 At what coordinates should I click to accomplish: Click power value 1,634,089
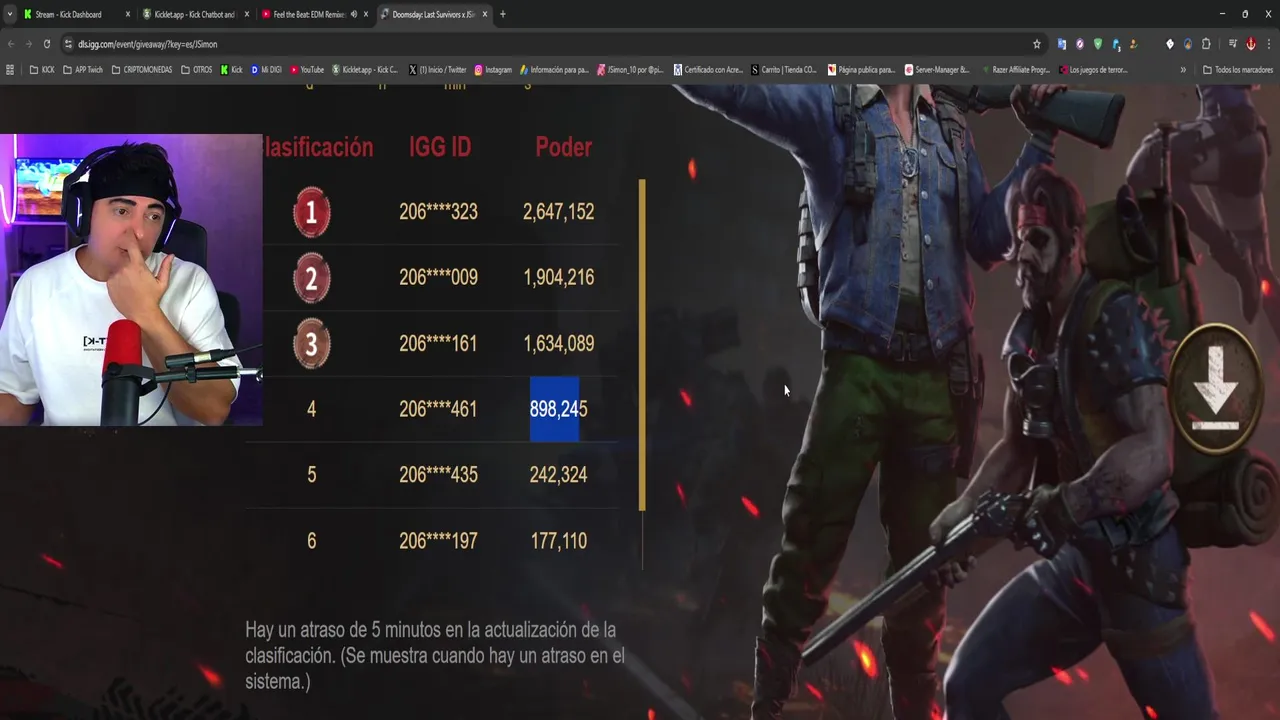558,344
